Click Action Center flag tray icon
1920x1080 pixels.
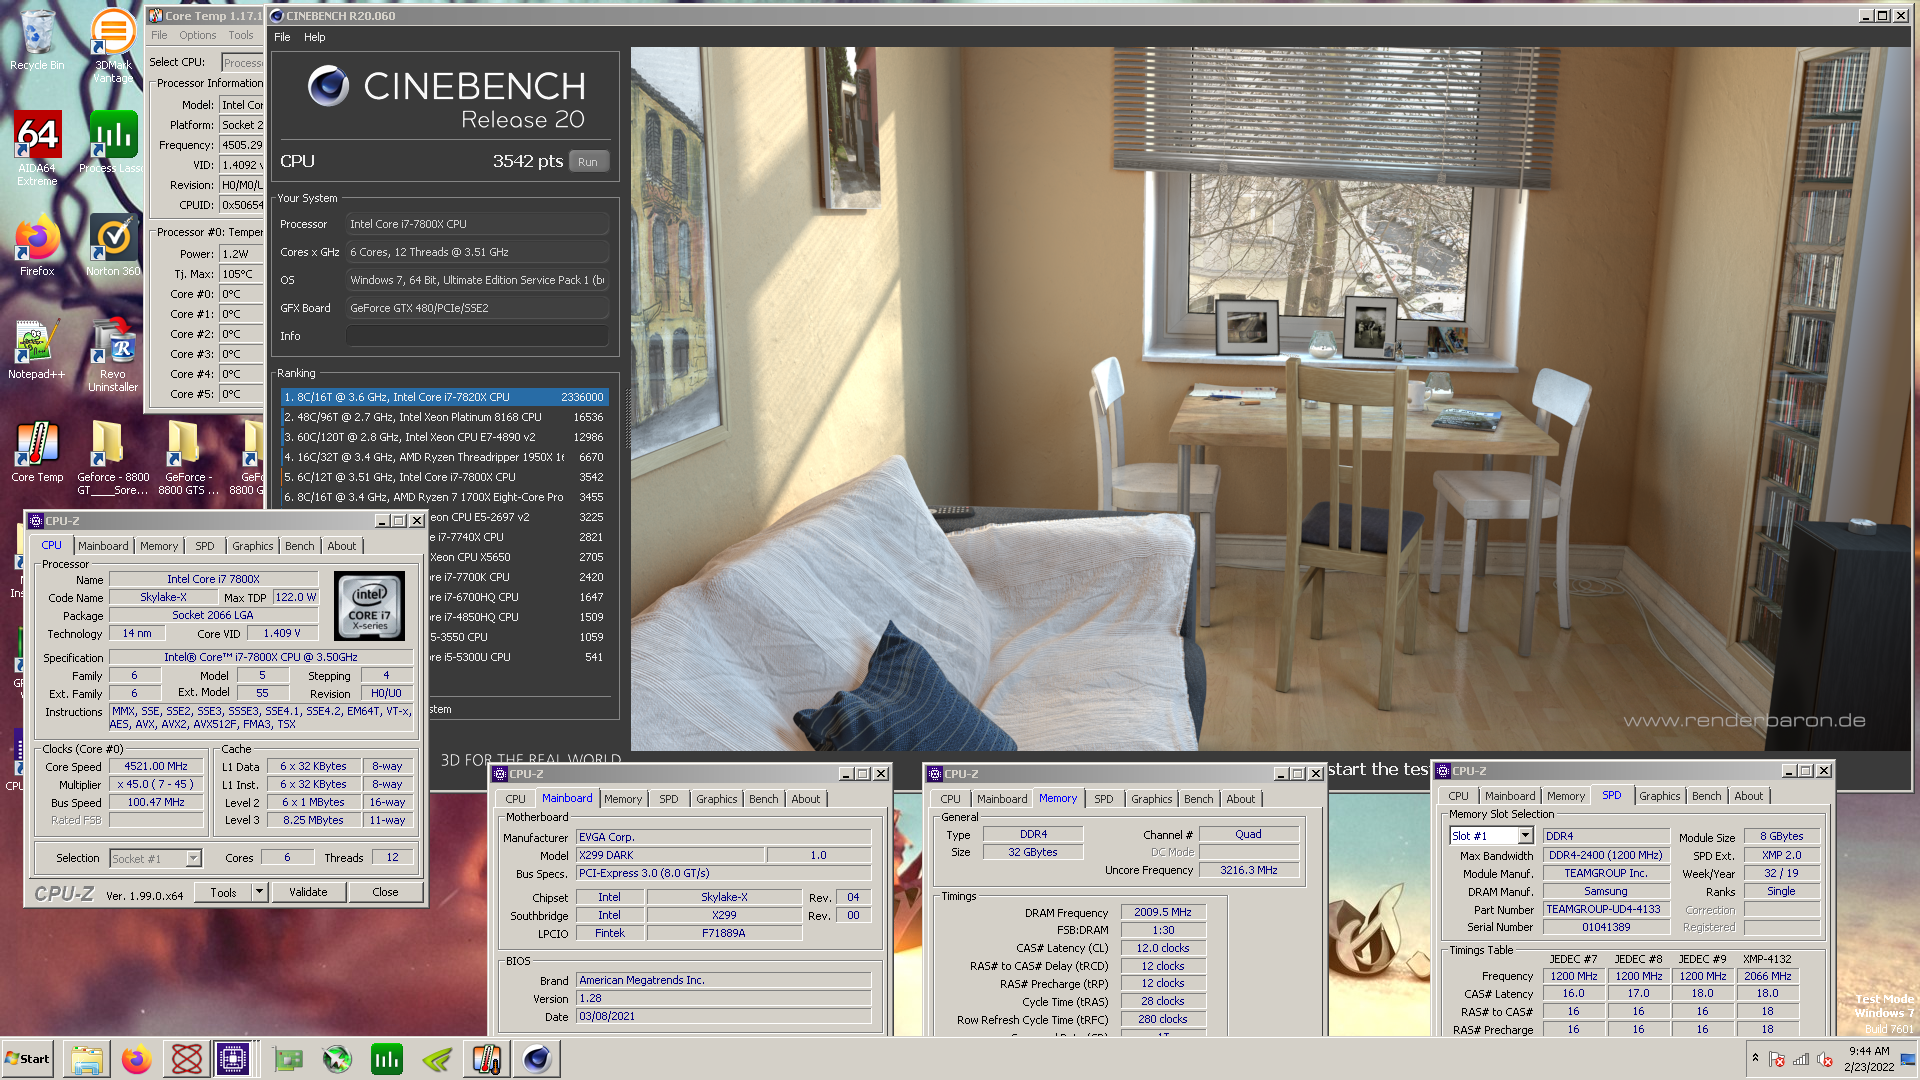pos(1777,1059)
